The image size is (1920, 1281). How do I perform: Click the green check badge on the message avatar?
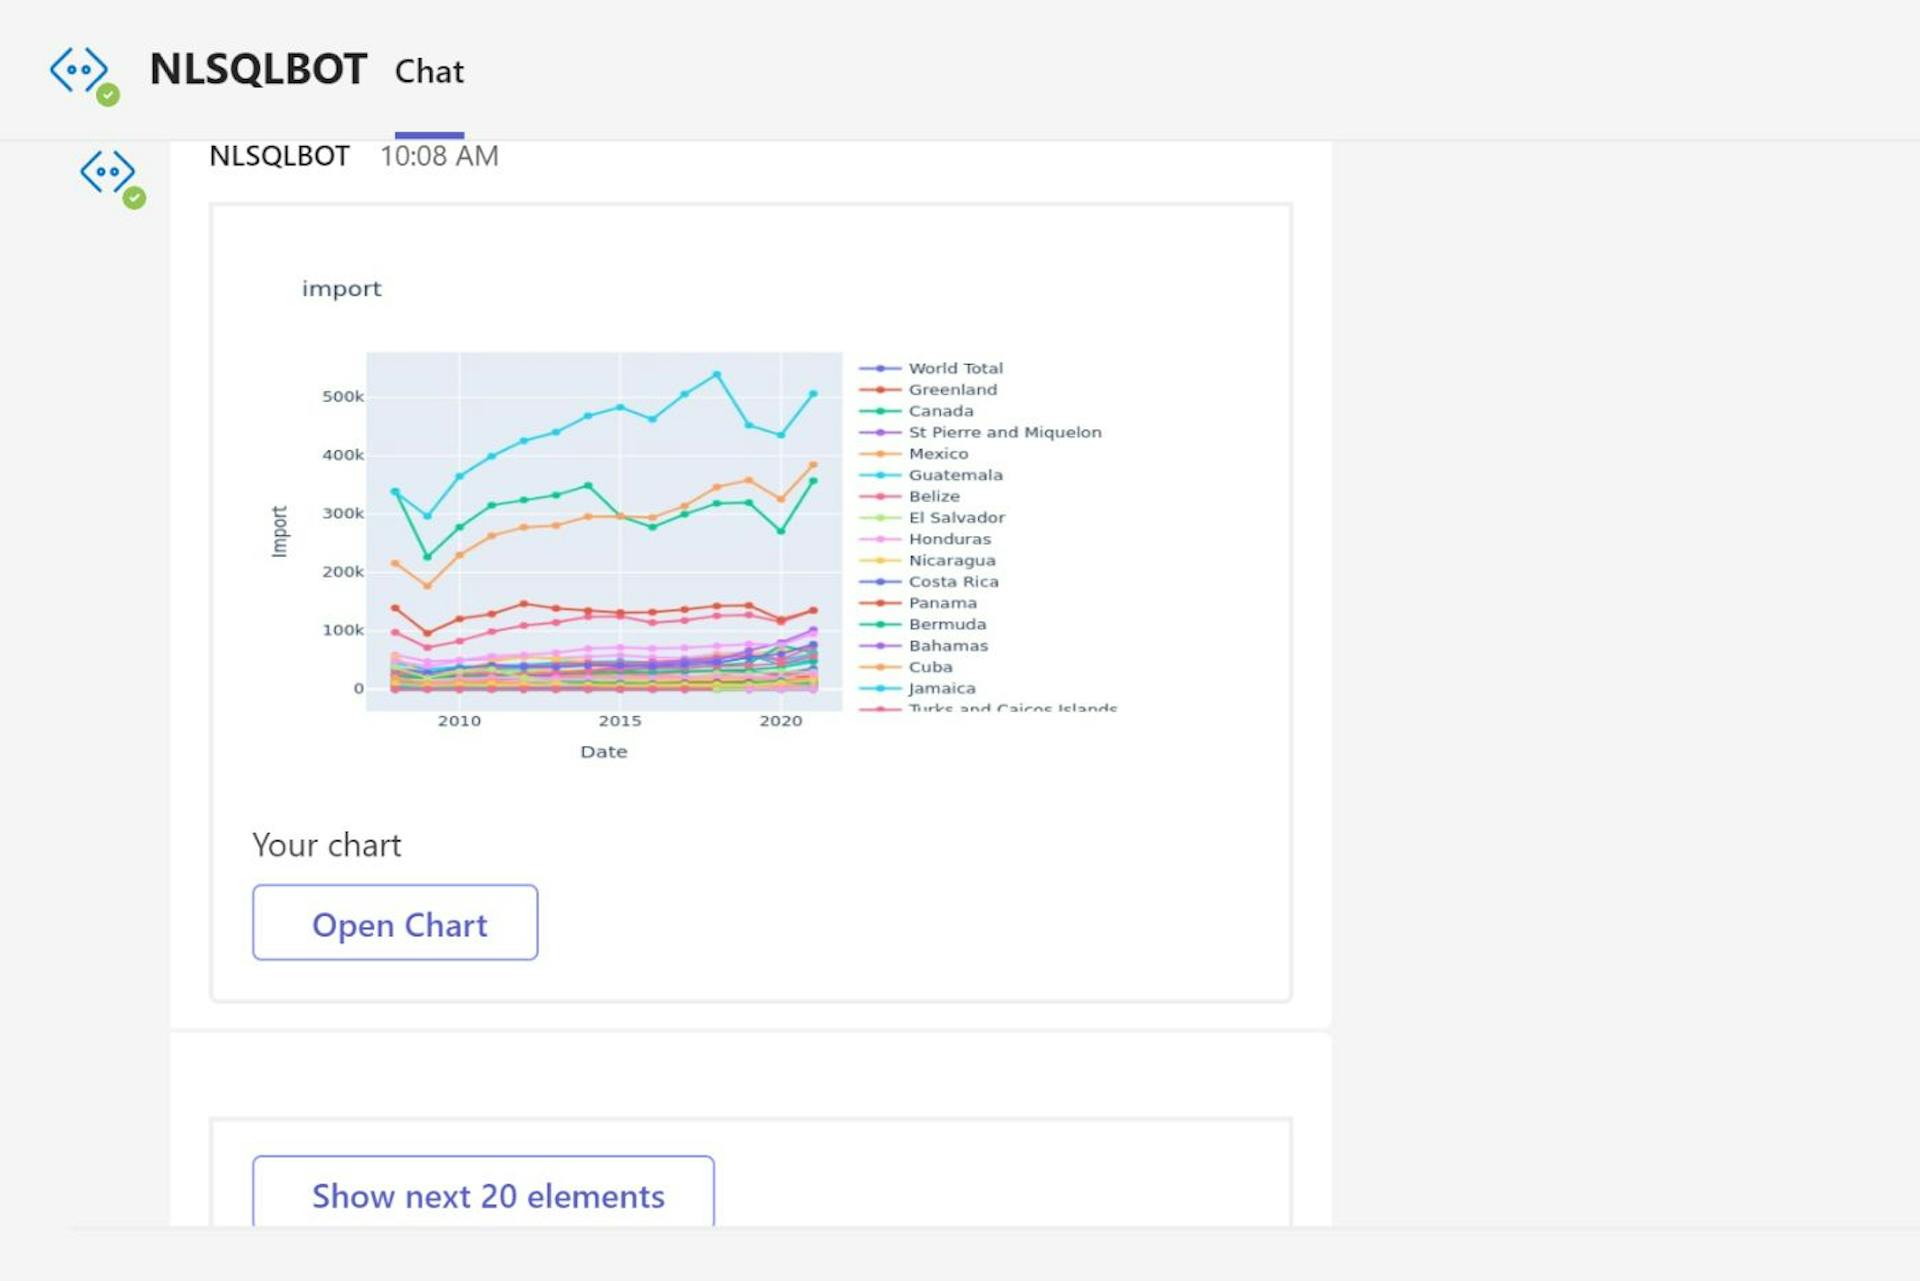click(134, 198)
